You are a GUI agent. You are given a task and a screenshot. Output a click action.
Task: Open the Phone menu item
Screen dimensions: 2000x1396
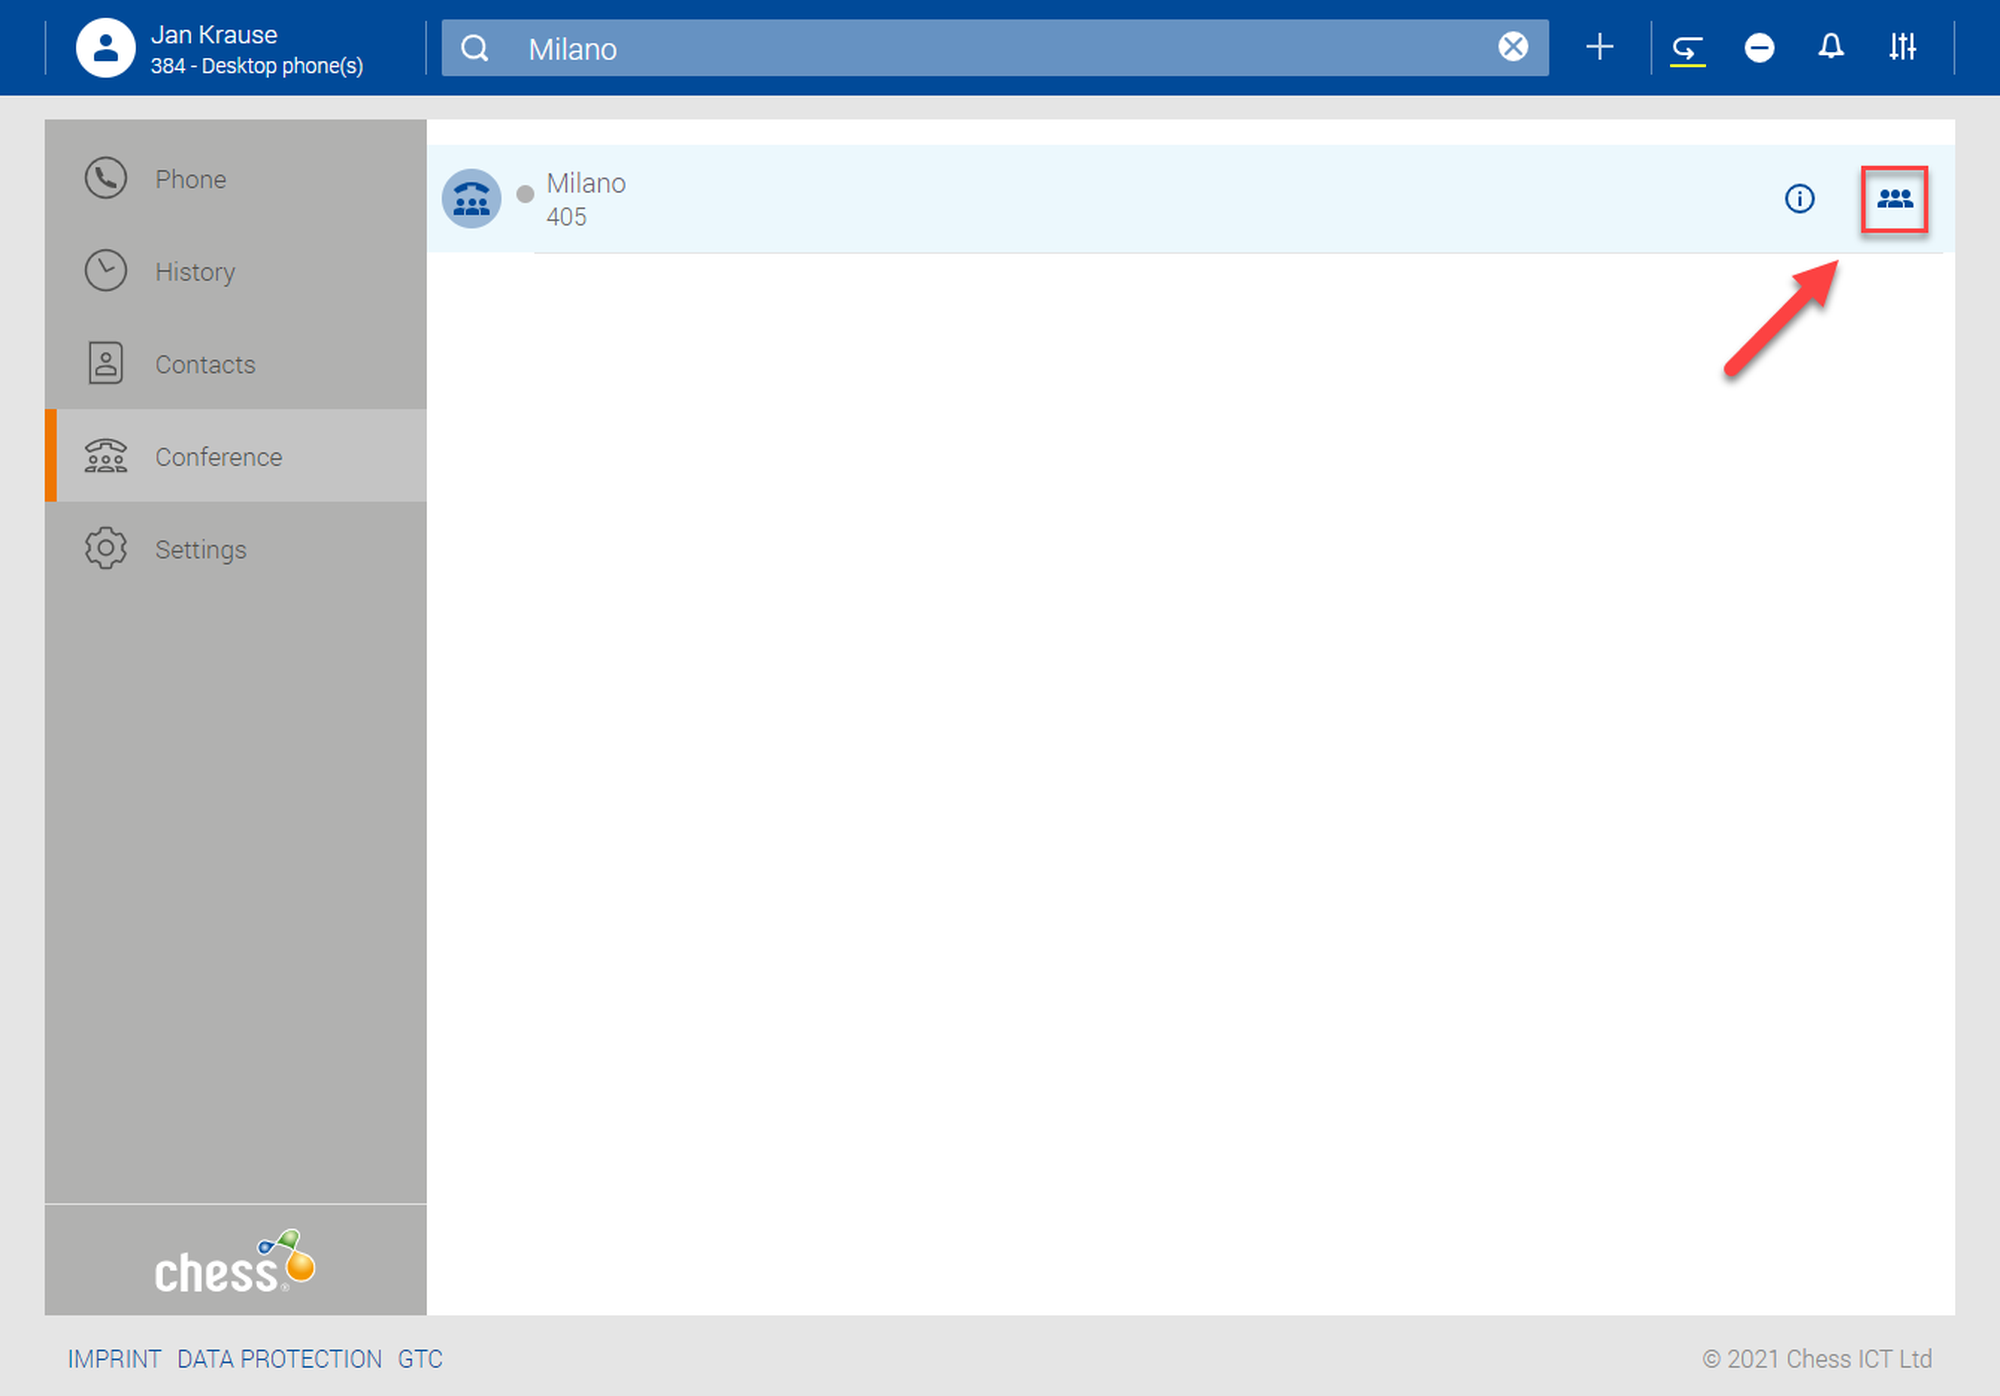tap(190, 179)
